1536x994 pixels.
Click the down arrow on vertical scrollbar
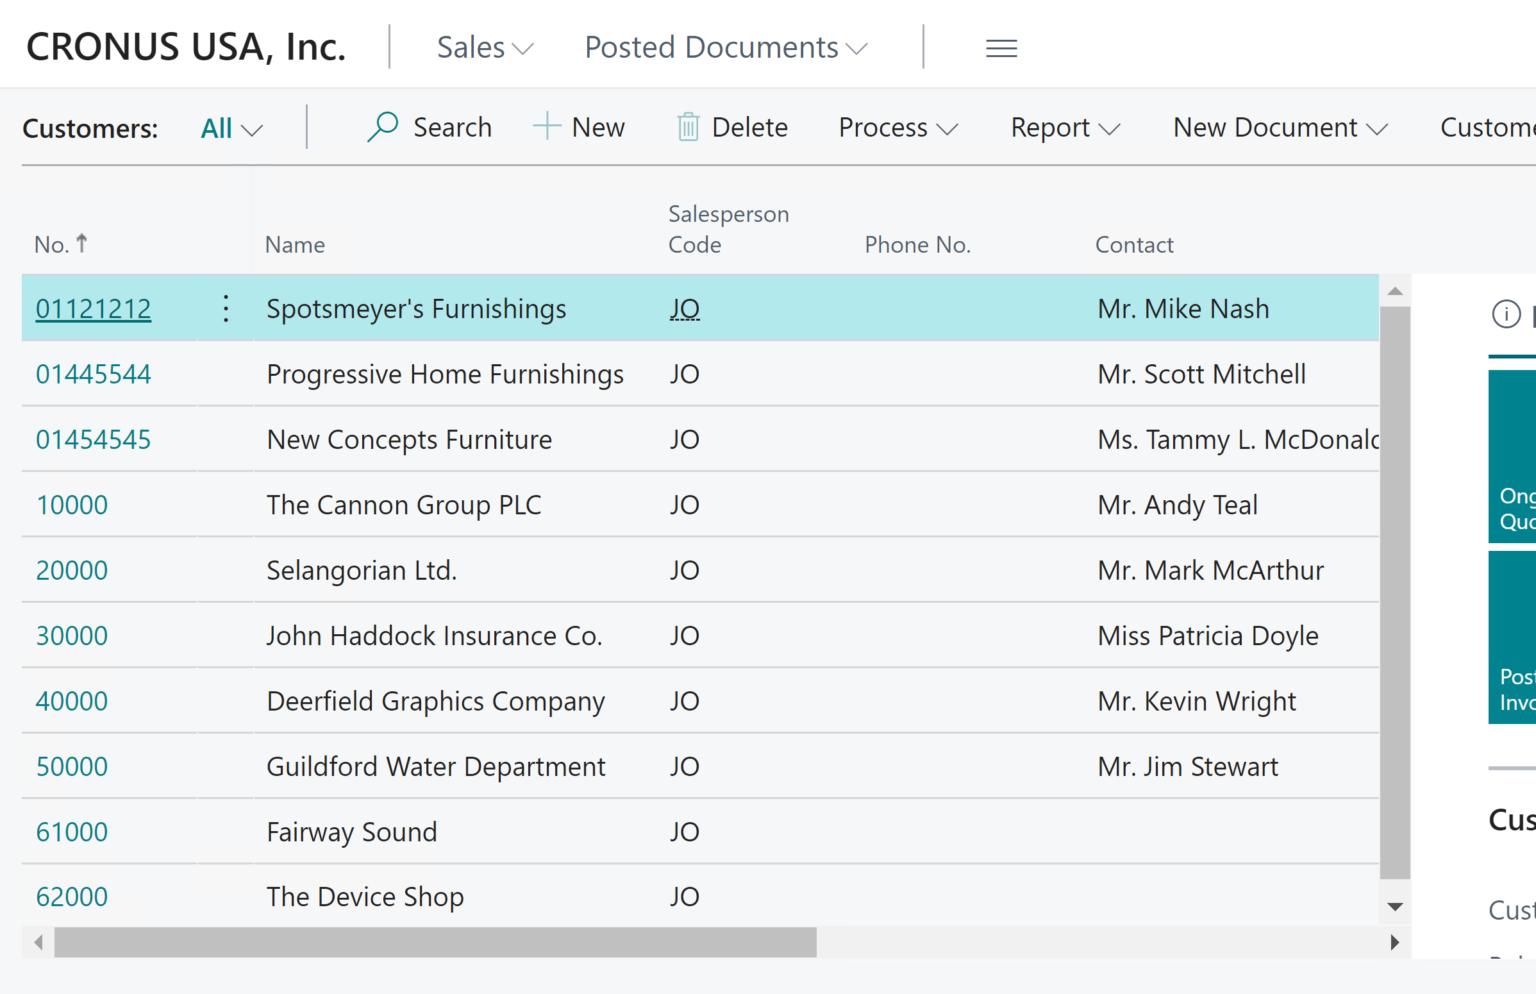point(1394,905)
